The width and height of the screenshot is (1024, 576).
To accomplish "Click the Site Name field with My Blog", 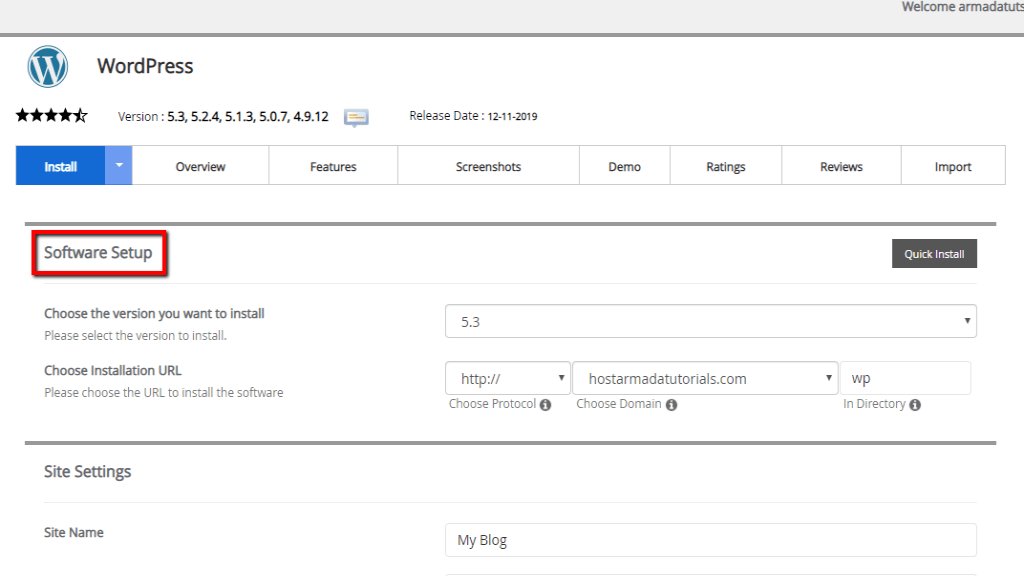I will tap(711, 540).
